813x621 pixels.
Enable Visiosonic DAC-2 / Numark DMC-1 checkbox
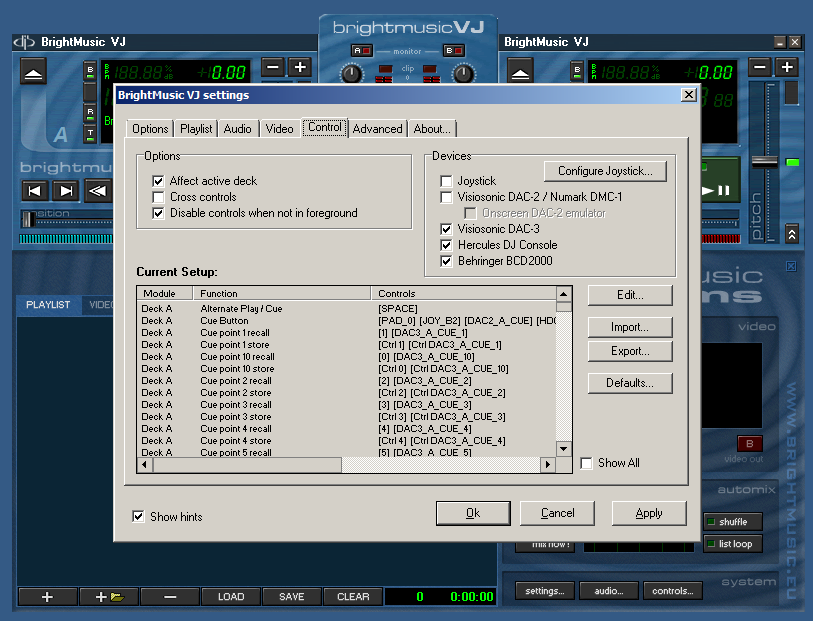point(446,197)
